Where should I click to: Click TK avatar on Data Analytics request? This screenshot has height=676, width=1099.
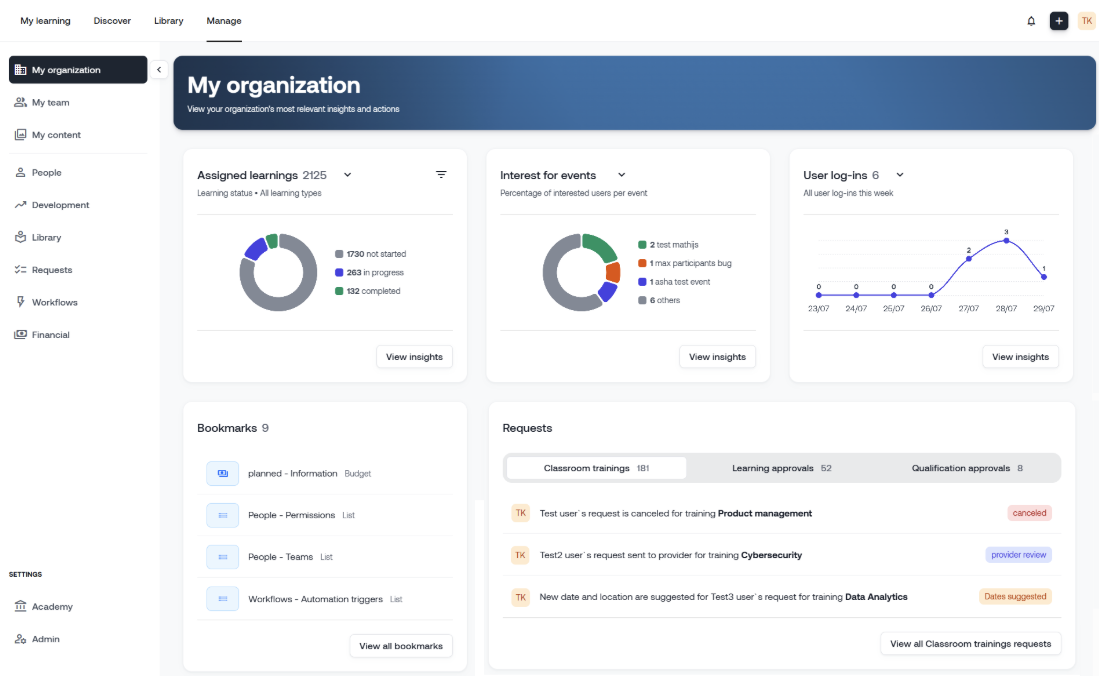[520, 597]
